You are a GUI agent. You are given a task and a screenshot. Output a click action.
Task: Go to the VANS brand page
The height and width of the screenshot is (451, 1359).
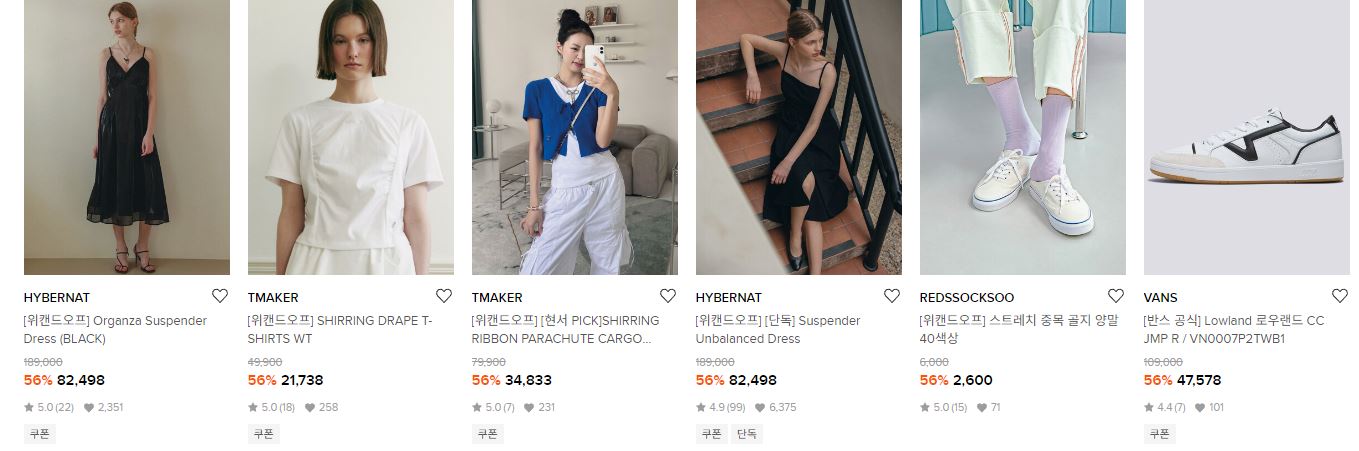coord(1161,298)
